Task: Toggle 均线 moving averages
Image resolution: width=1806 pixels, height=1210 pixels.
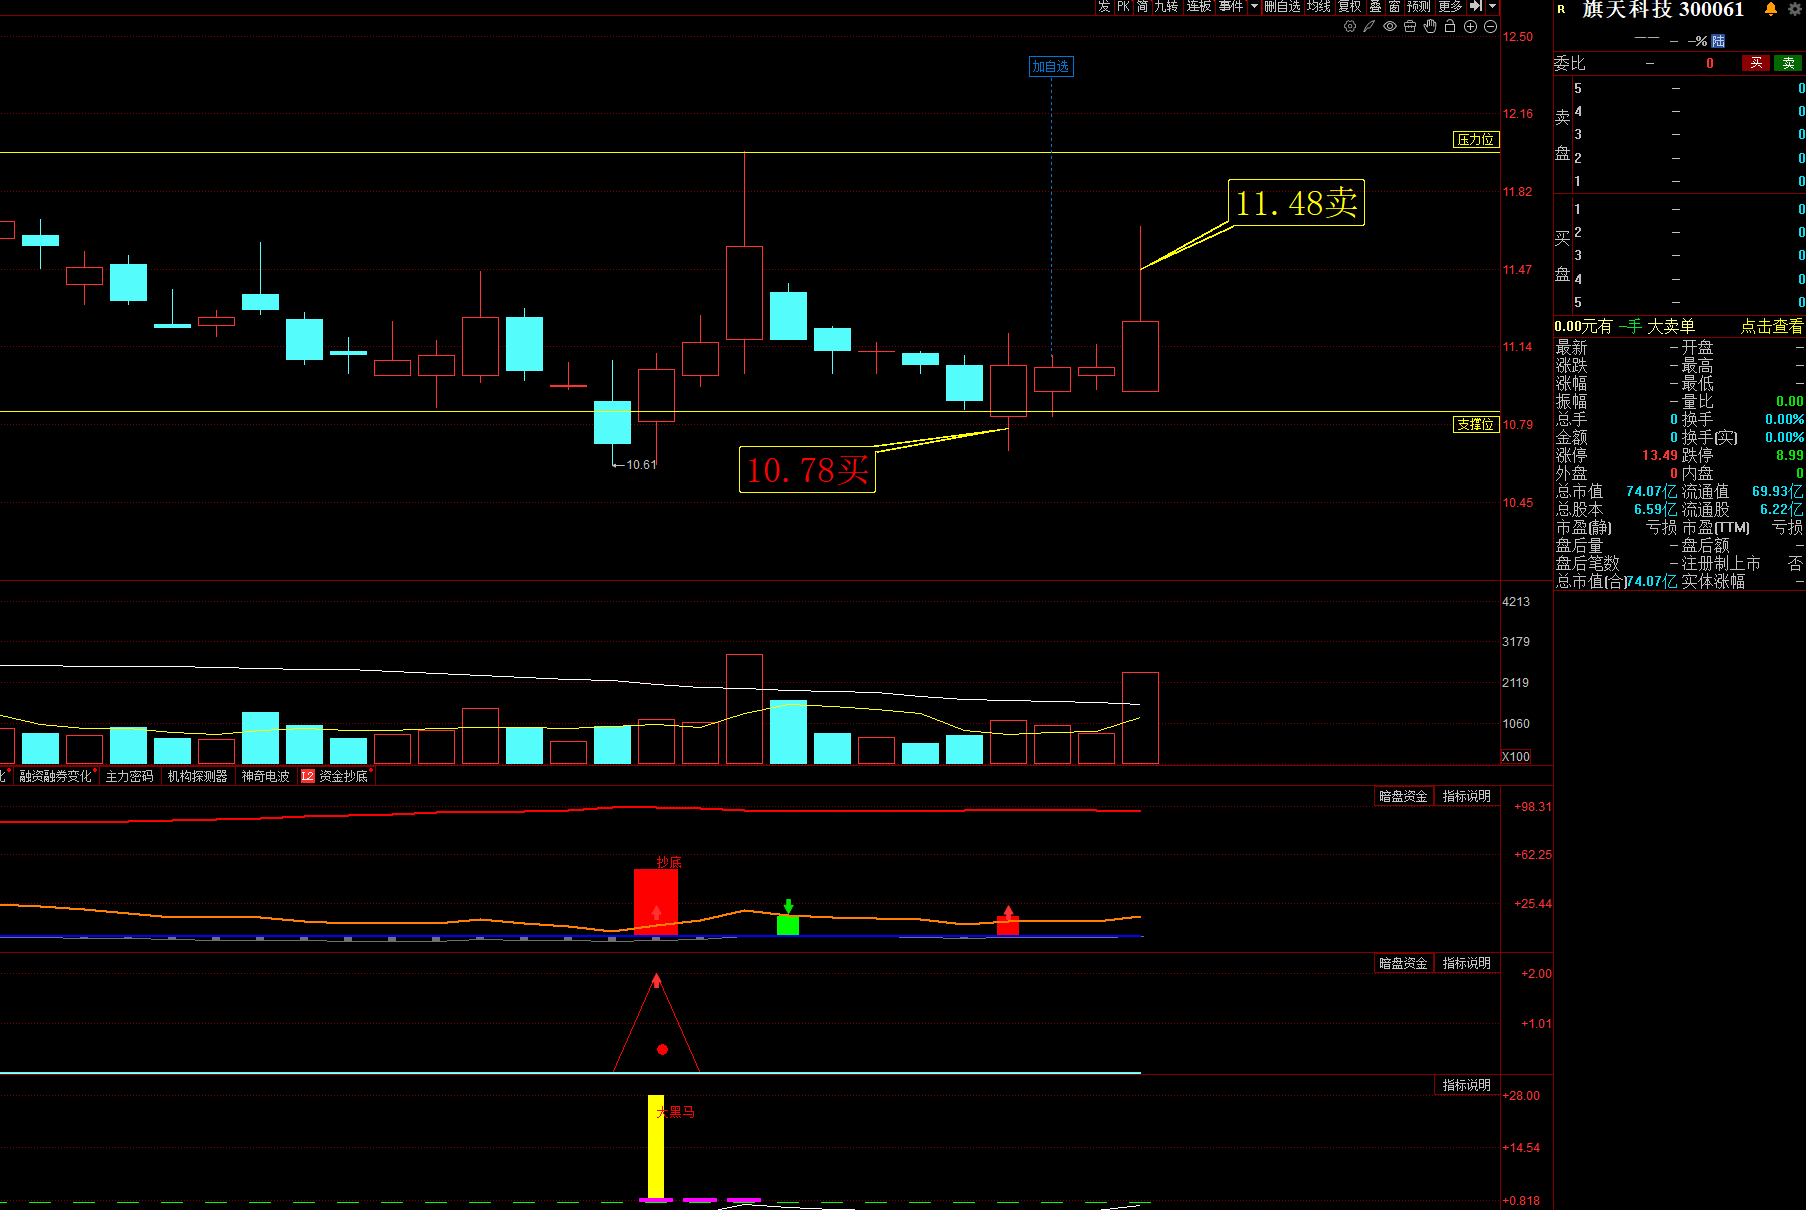Action: [x=1319, y=6]
